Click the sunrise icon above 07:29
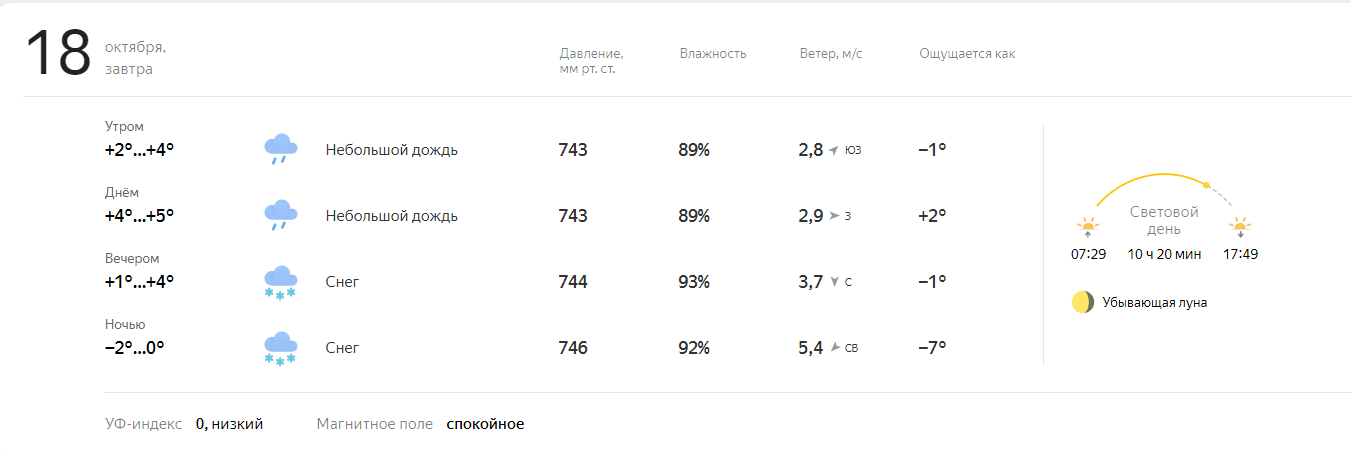Screen dimensions: 1351x452 pyautogui.click(x=1088, y=228)
